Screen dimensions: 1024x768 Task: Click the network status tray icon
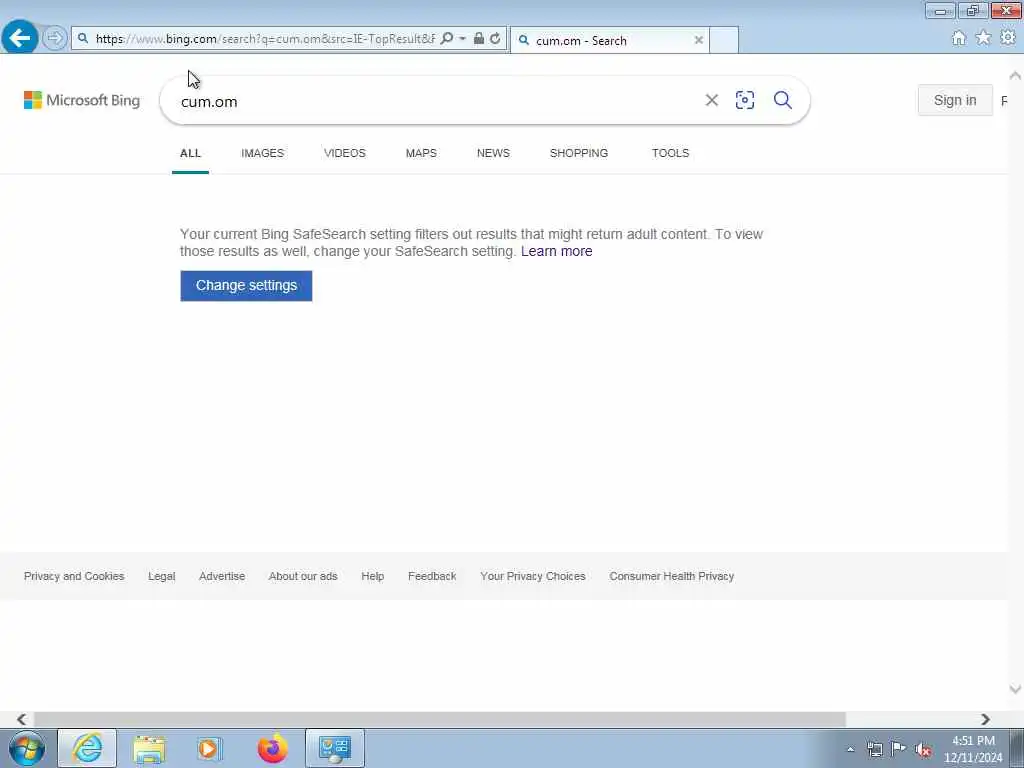coord(875,749)
